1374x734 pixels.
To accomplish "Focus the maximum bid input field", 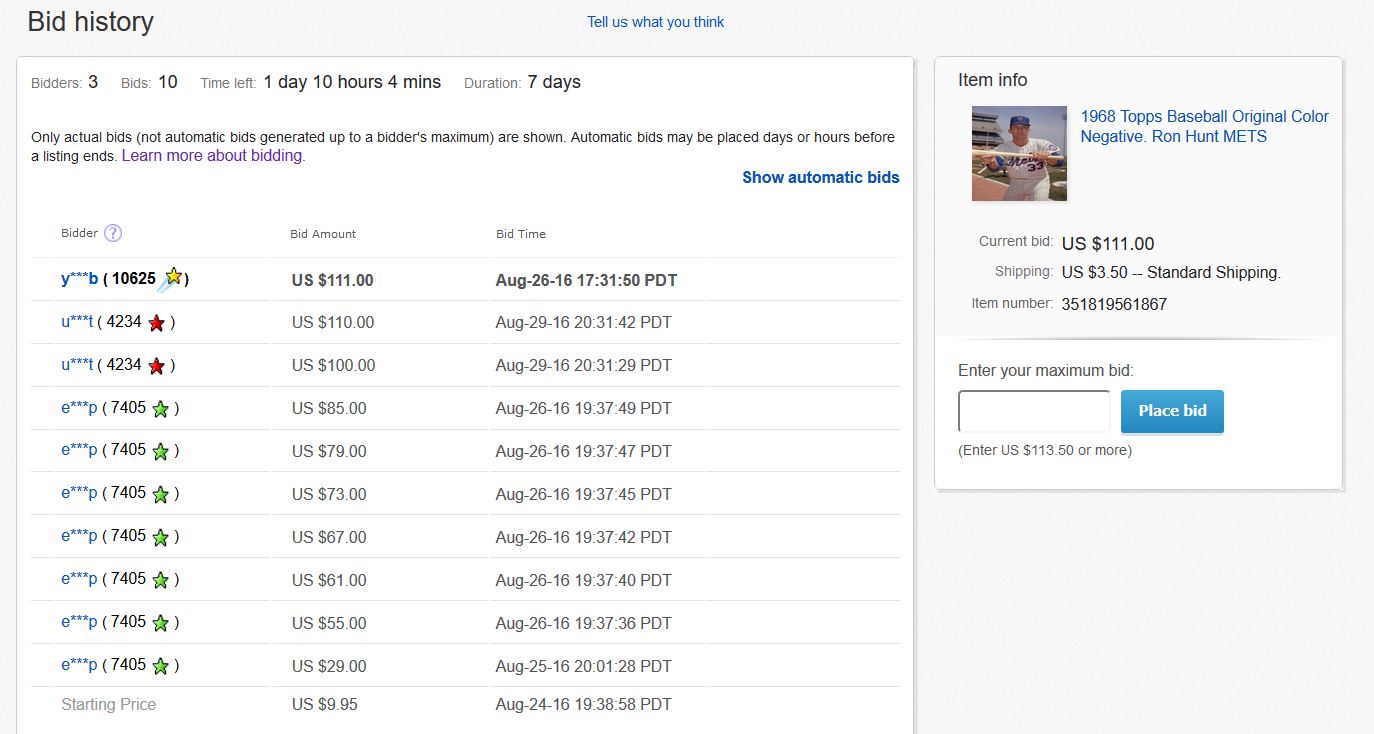I will click(1034, 411).
